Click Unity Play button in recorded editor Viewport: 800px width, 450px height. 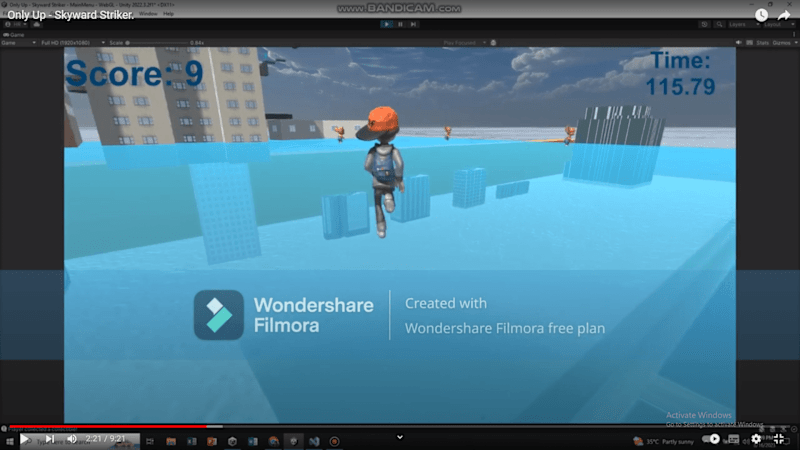pyautogui.click(x=386, y=24)
